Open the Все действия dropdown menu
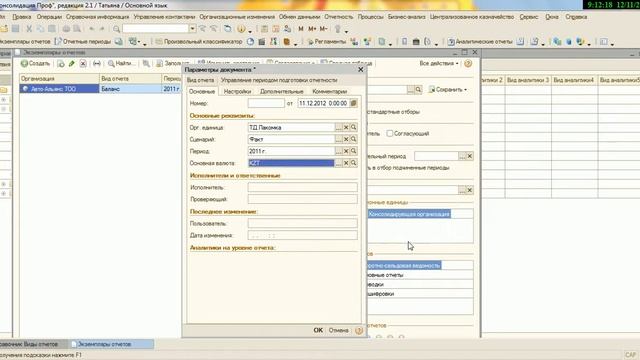 coord(439,64)
